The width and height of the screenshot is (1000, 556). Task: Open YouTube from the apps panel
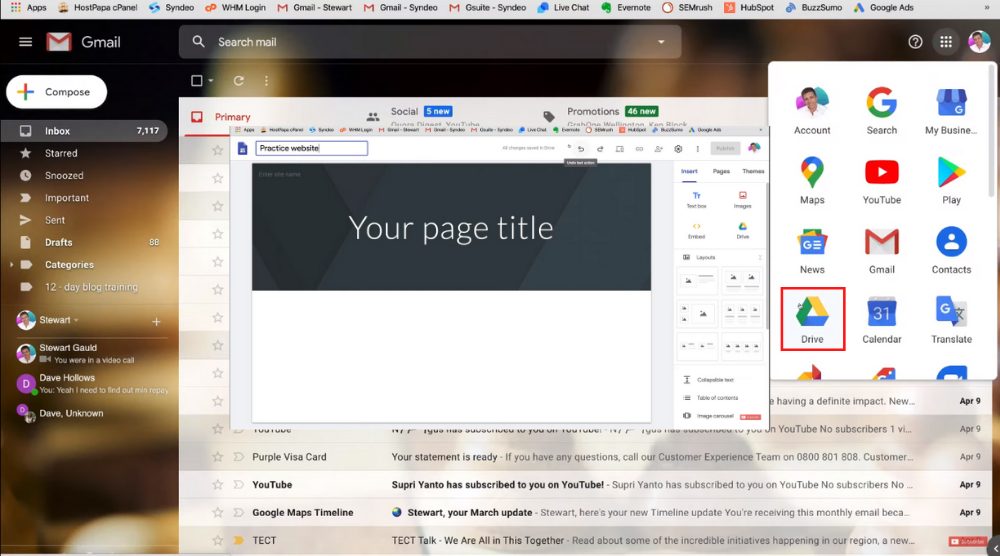881,180
